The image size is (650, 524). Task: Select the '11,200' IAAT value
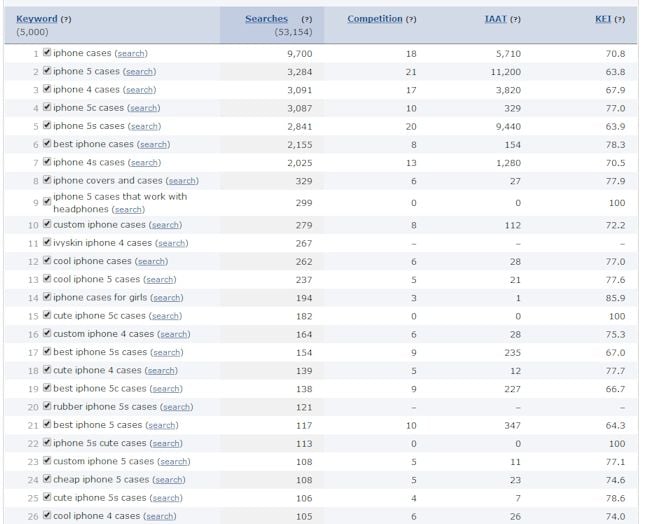click(x=506, y=72)
